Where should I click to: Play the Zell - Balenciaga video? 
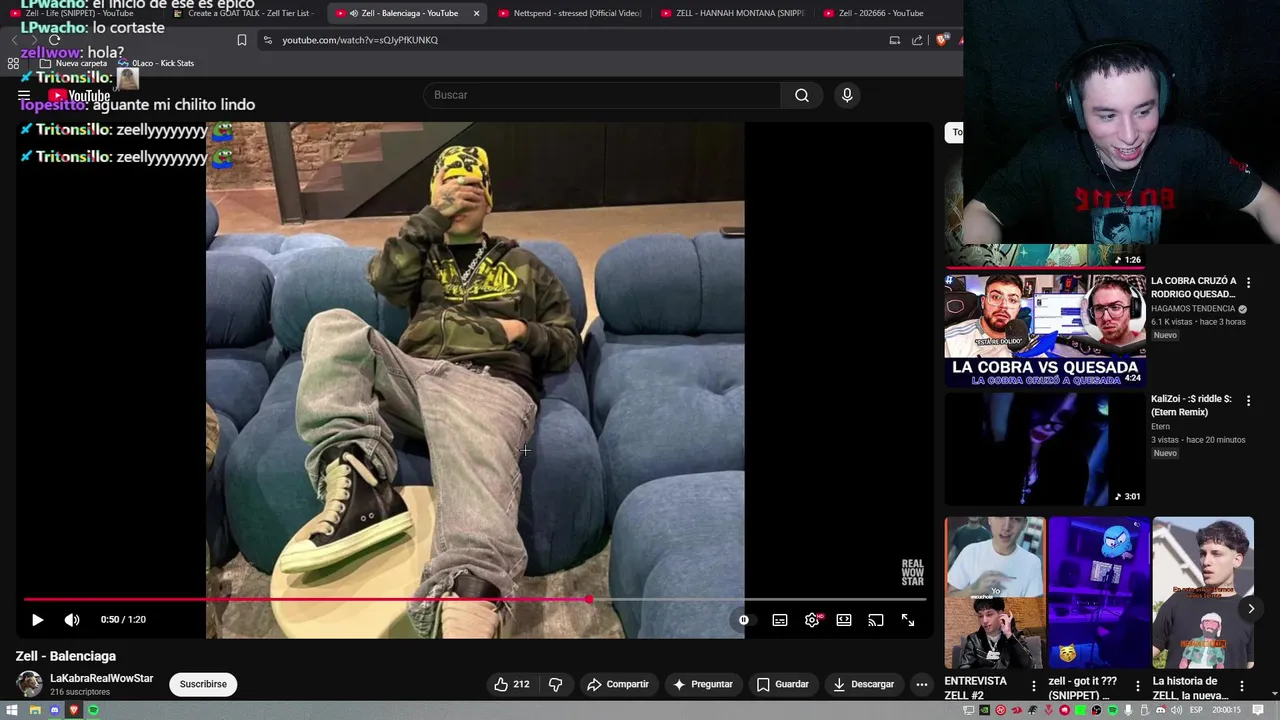(37, 620)
